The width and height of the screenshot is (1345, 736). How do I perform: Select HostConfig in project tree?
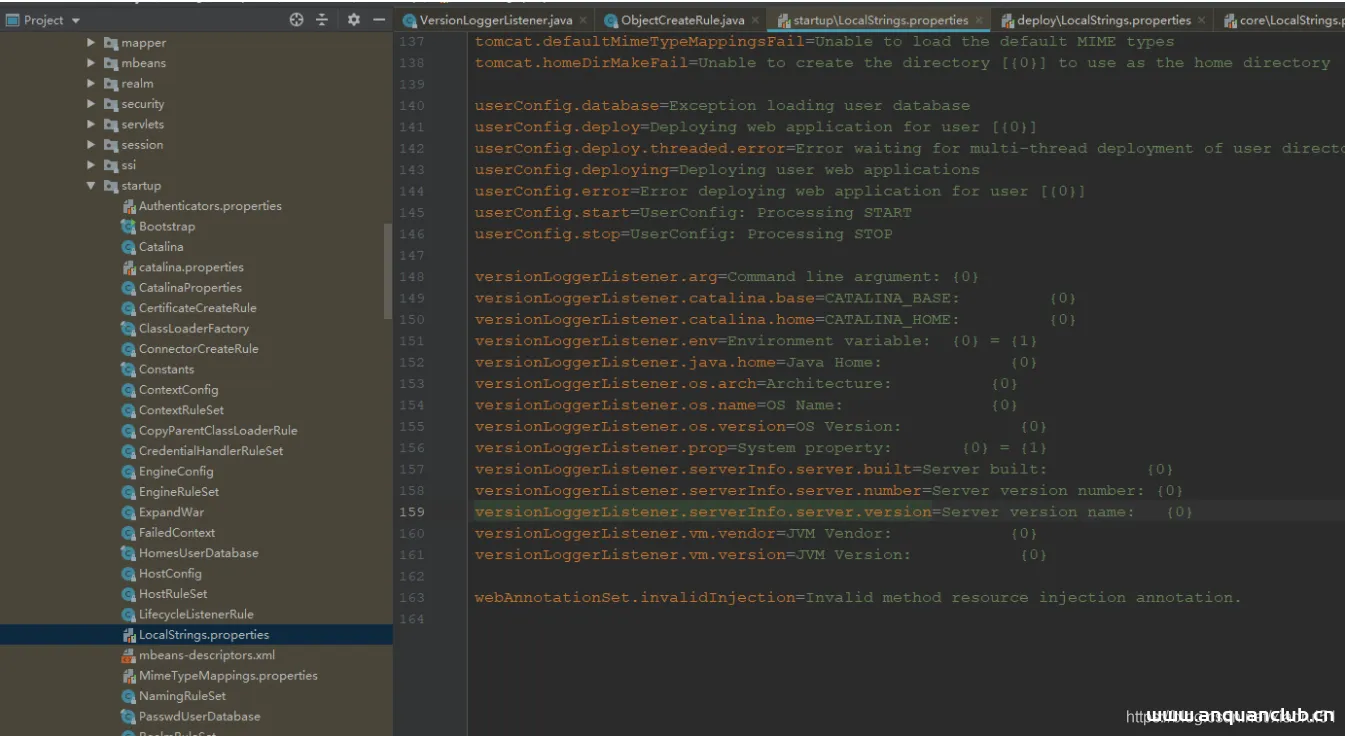click(x=170, y=574)
